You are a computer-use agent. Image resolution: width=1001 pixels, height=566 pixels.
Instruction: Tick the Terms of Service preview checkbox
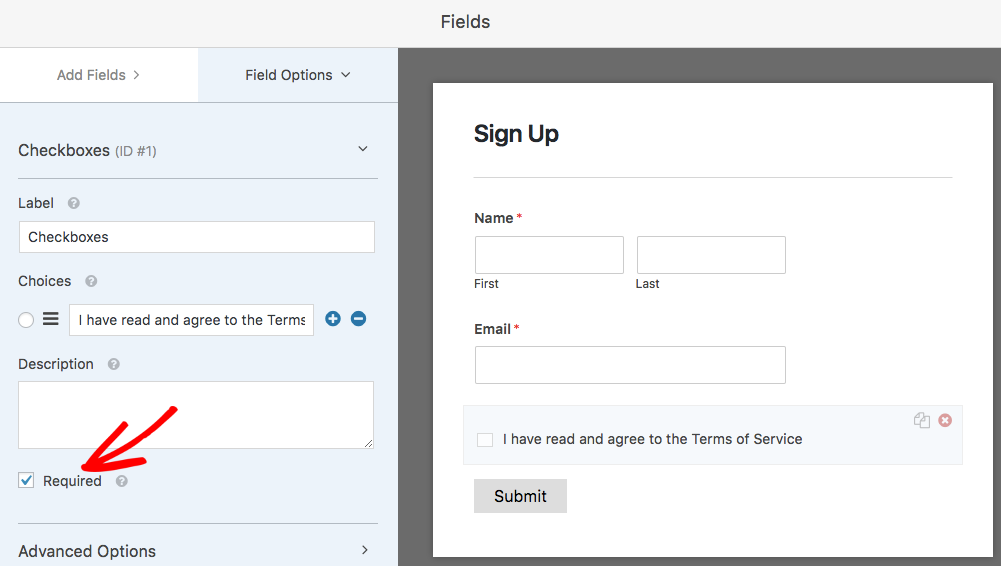click(x=485, y=440)
